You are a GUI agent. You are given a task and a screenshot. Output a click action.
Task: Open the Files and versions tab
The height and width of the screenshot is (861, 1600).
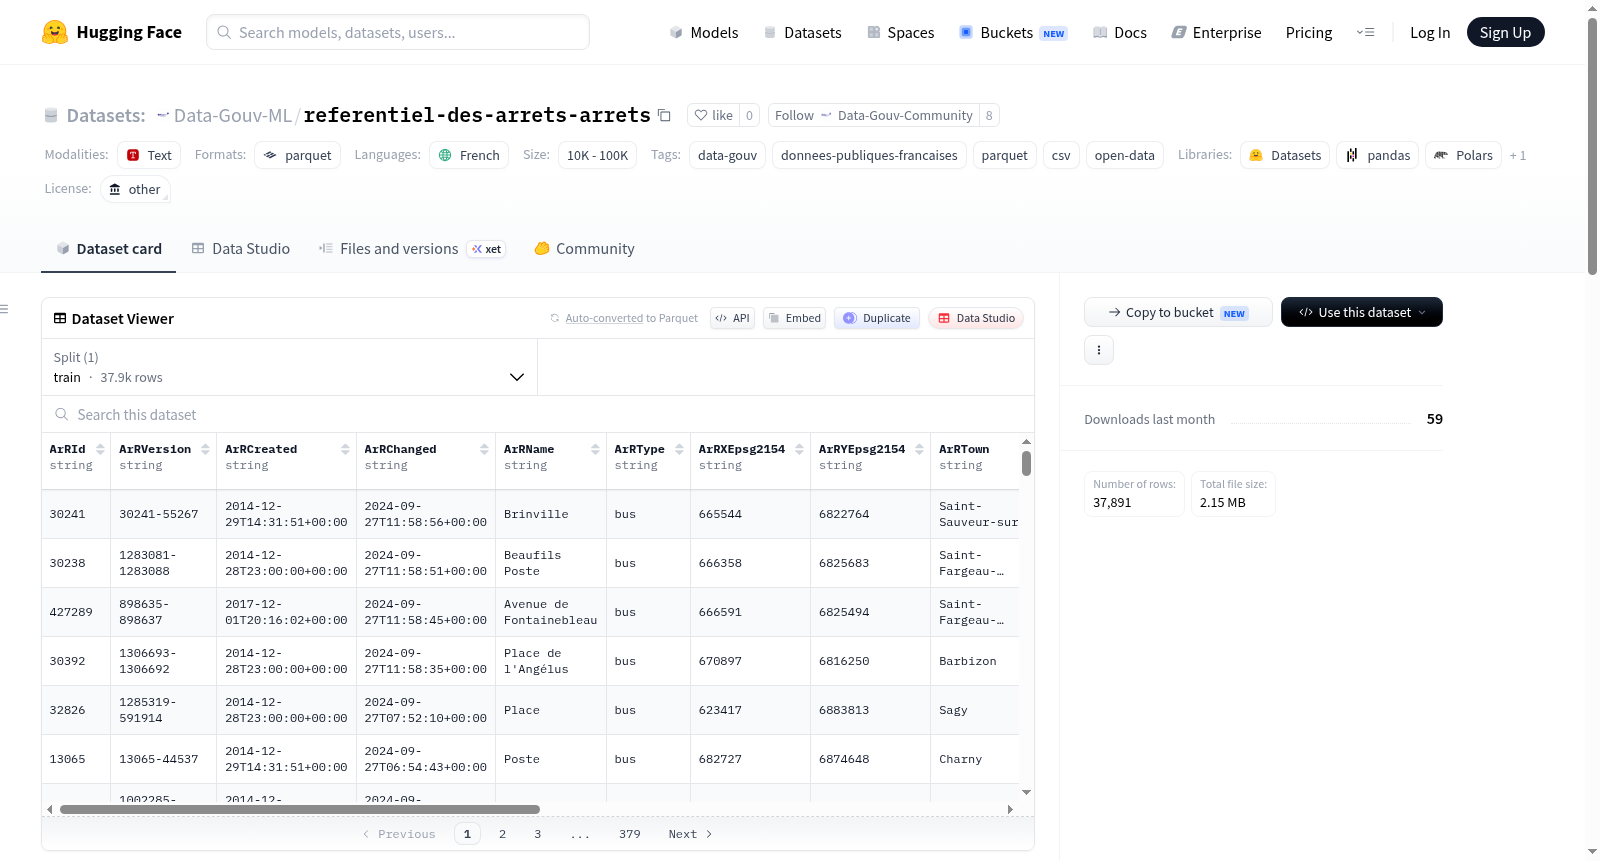pos(412,248)
